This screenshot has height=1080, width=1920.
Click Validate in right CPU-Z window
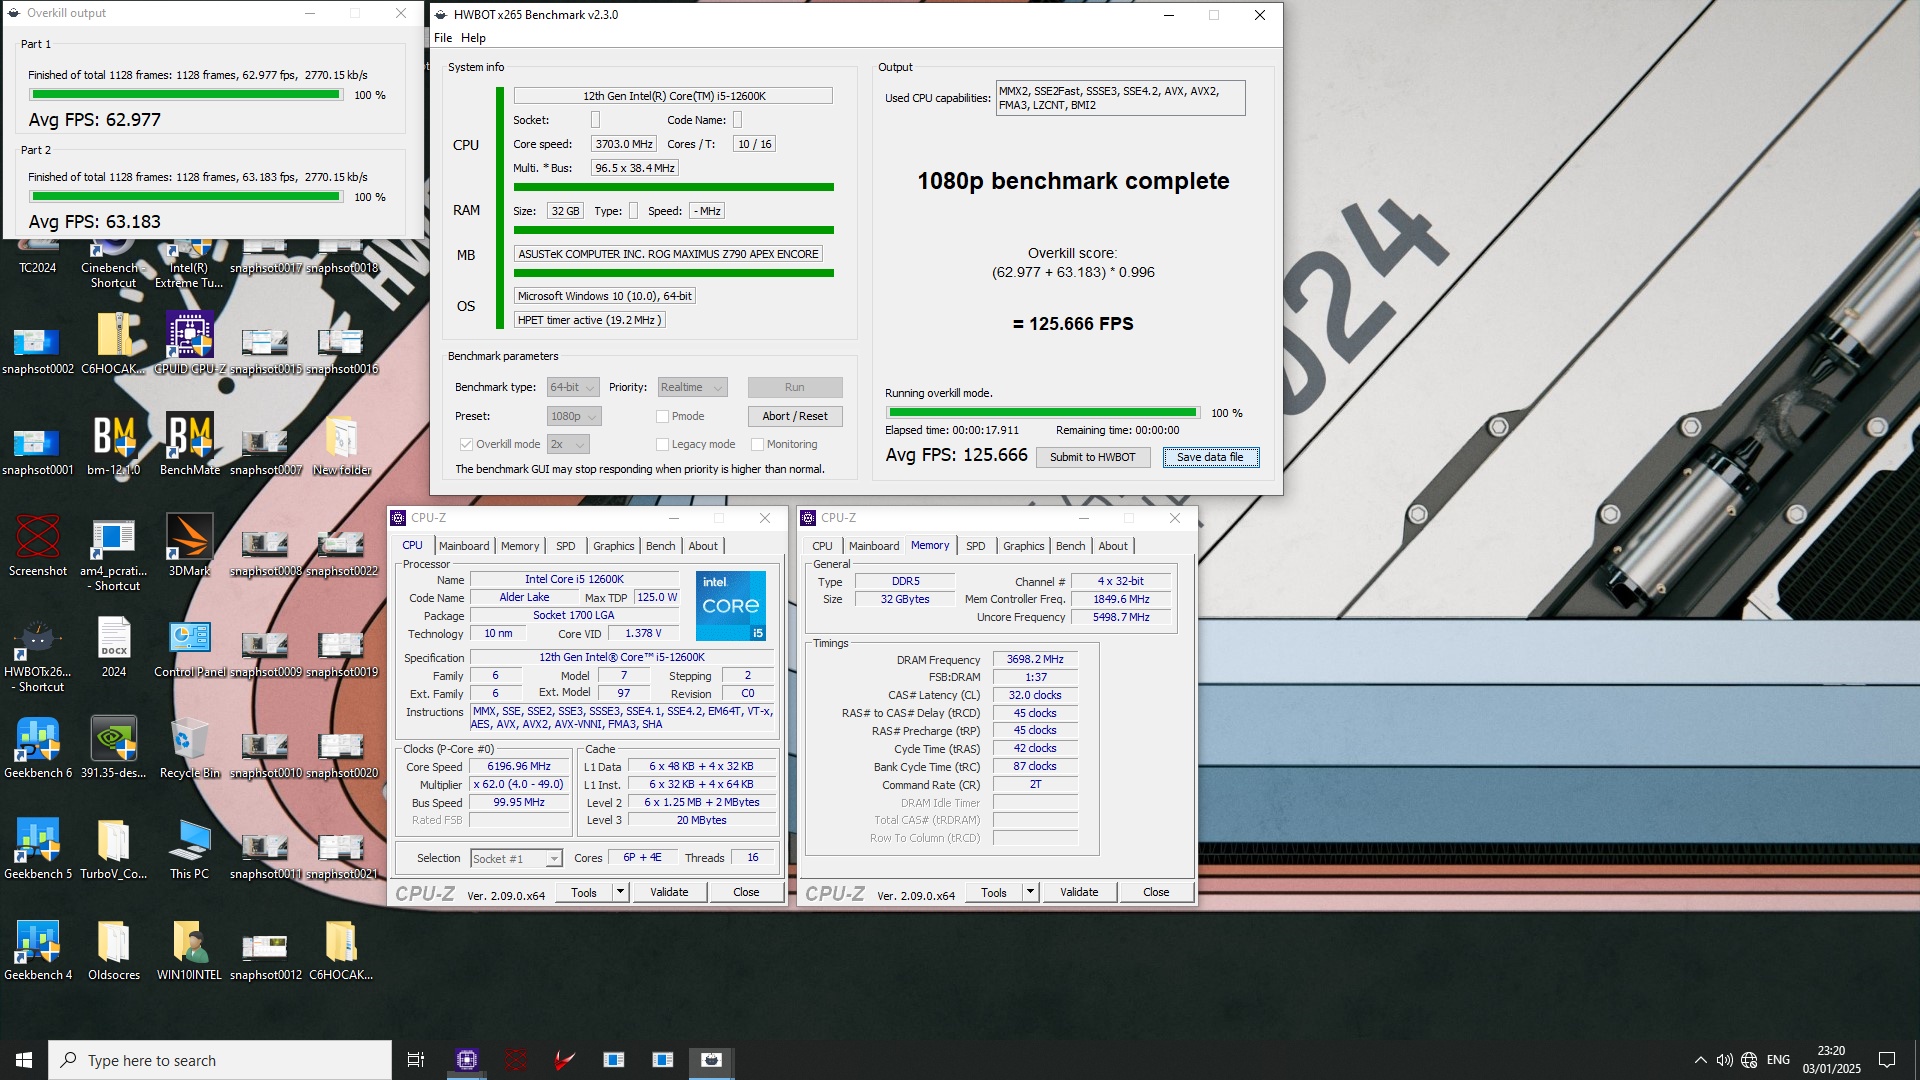1079,892
